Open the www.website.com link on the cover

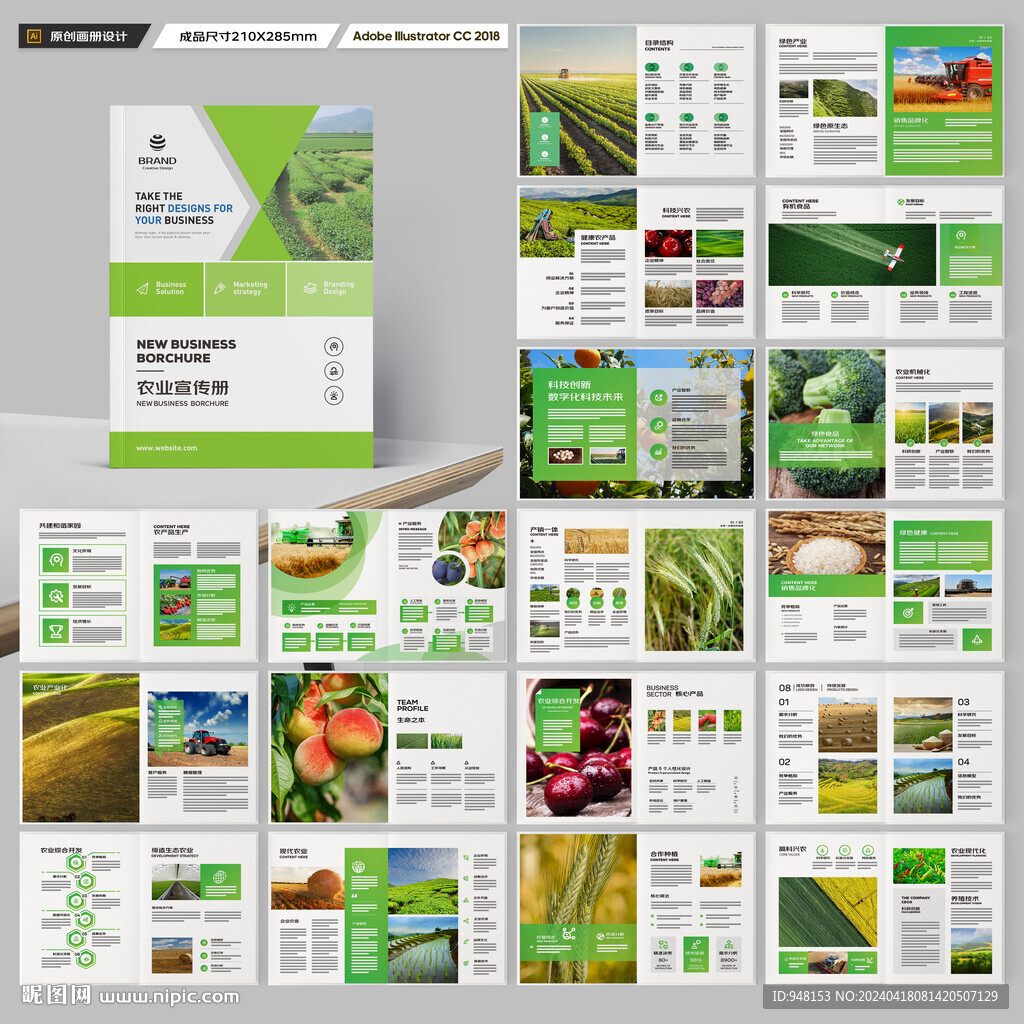click(x=167, y=448)
